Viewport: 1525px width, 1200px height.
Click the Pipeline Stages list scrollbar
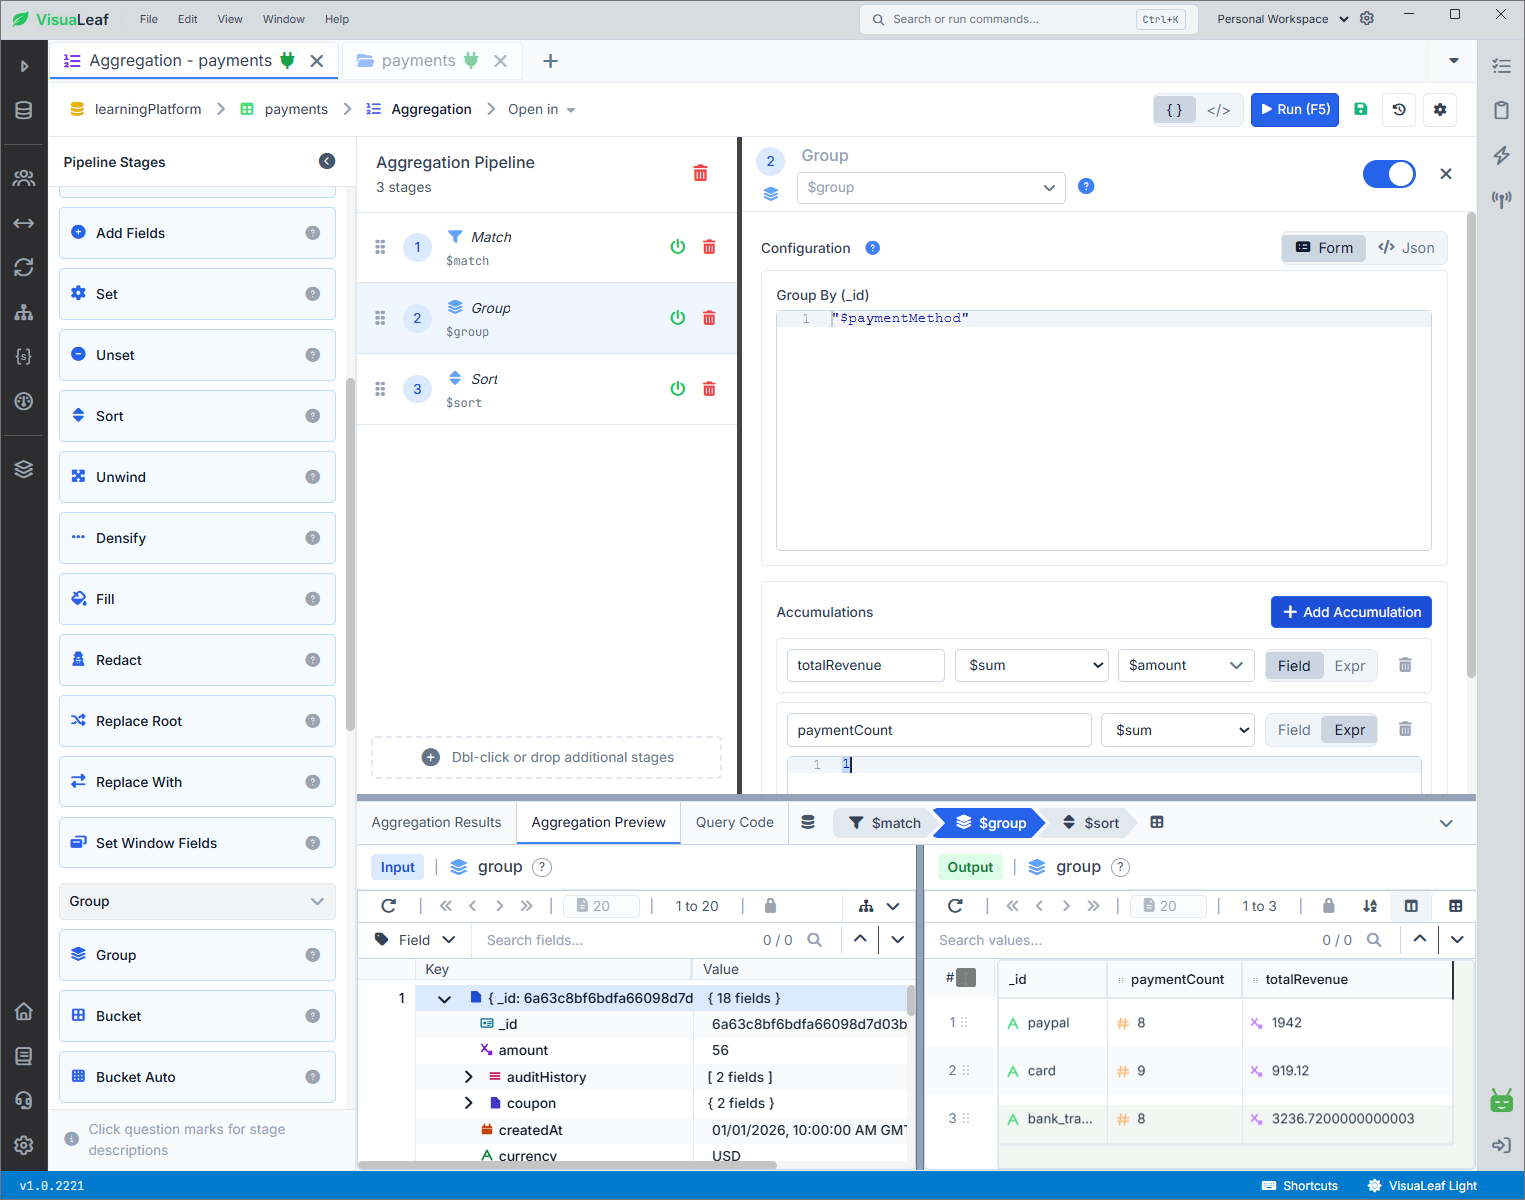click(x=350, y=554)
